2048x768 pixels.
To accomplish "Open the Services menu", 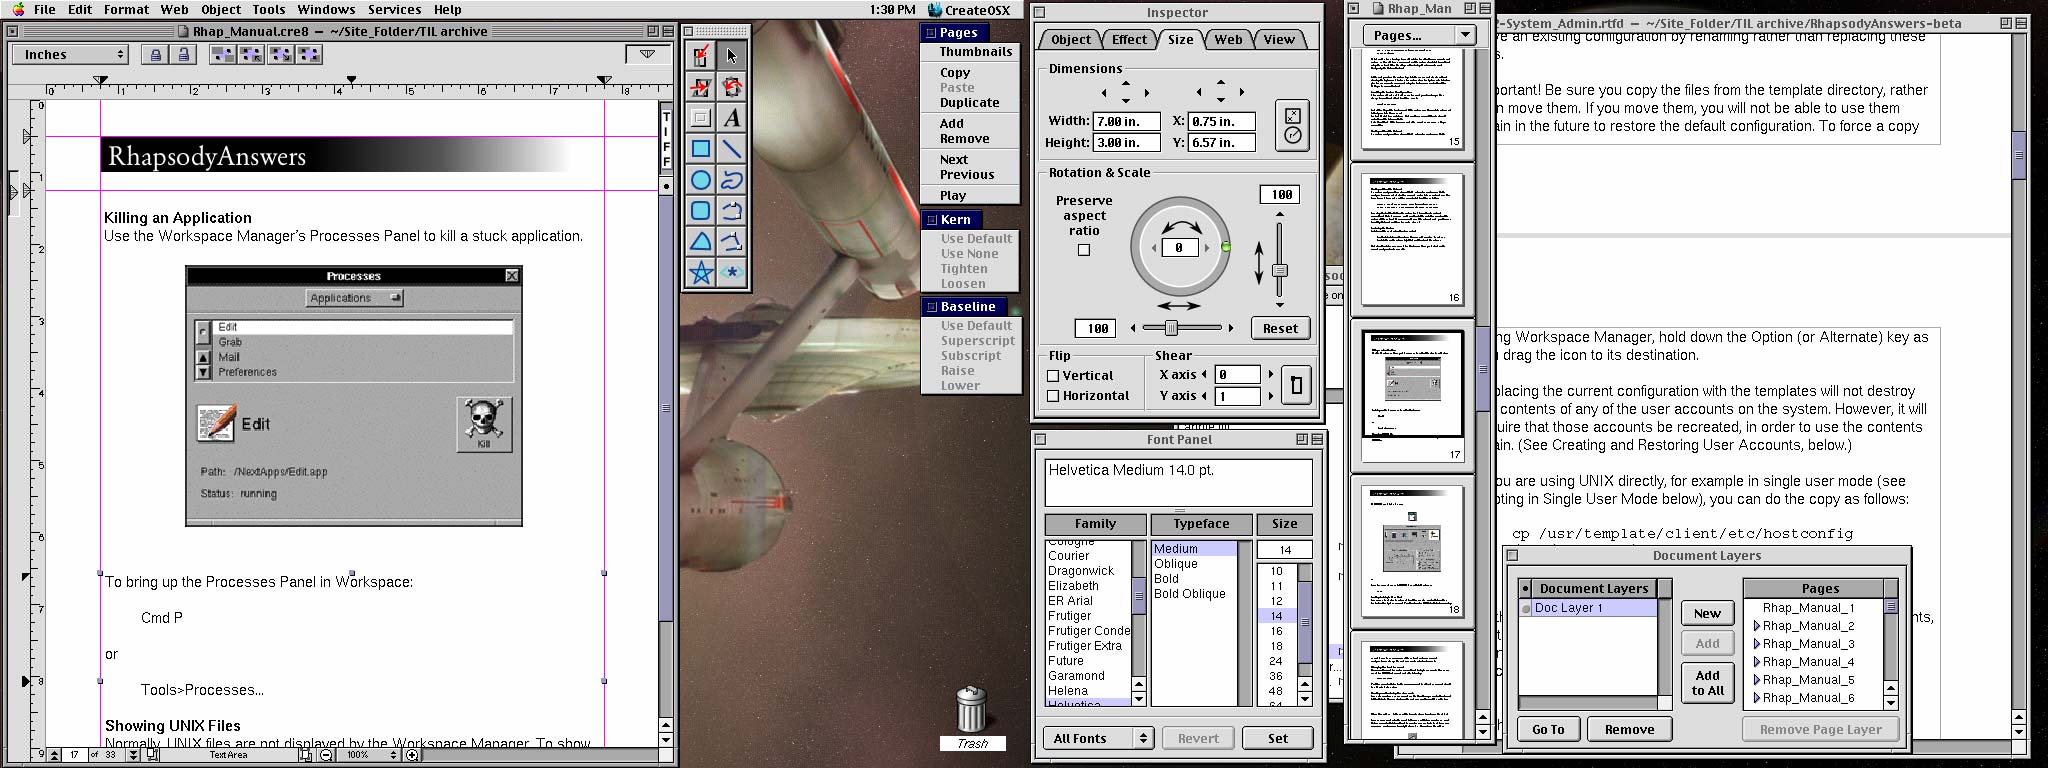I will (394, 9).
